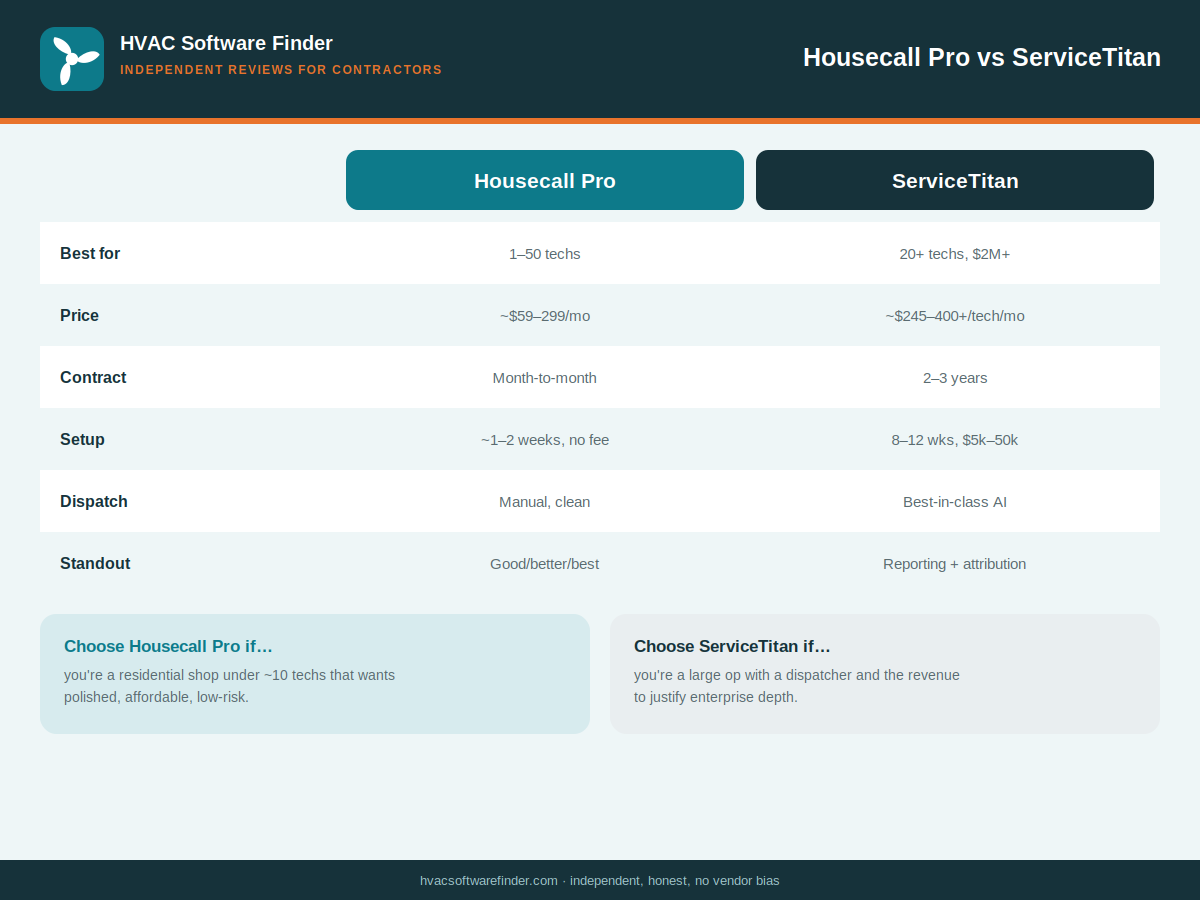Click the Contract row label

tap(93, 378)
